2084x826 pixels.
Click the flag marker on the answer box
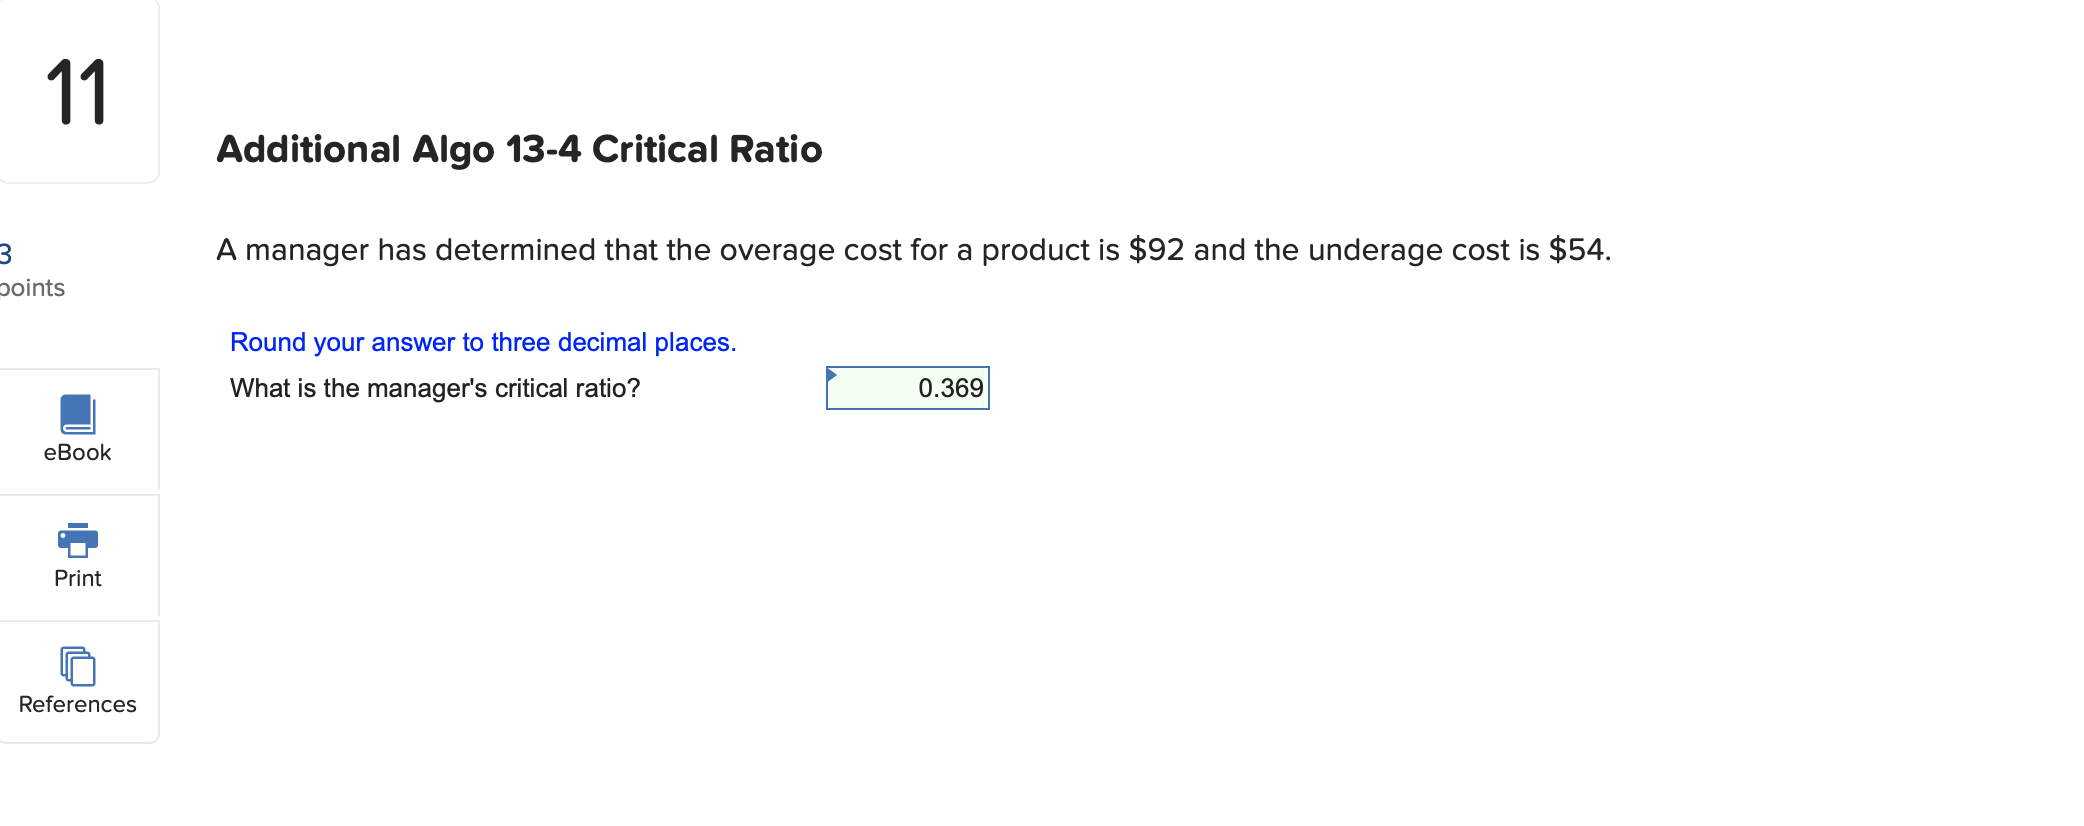pyautogui.click(x=832, y=374)
